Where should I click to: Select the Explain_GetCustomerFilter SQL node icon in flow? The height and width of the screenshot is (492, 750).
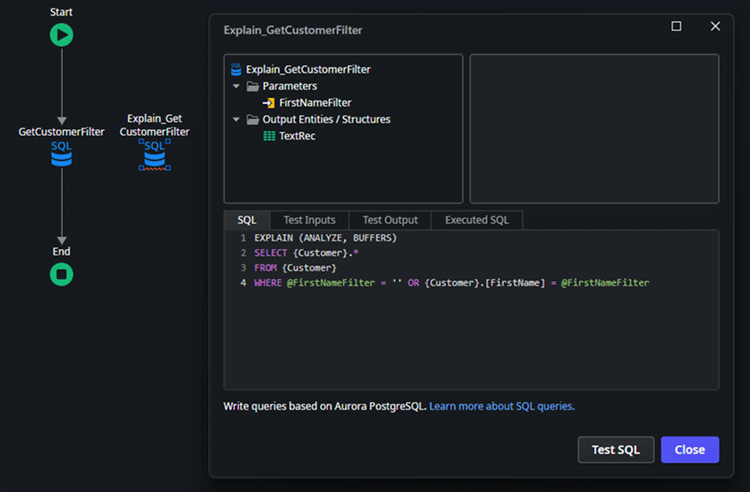click(x=154, y=154)
